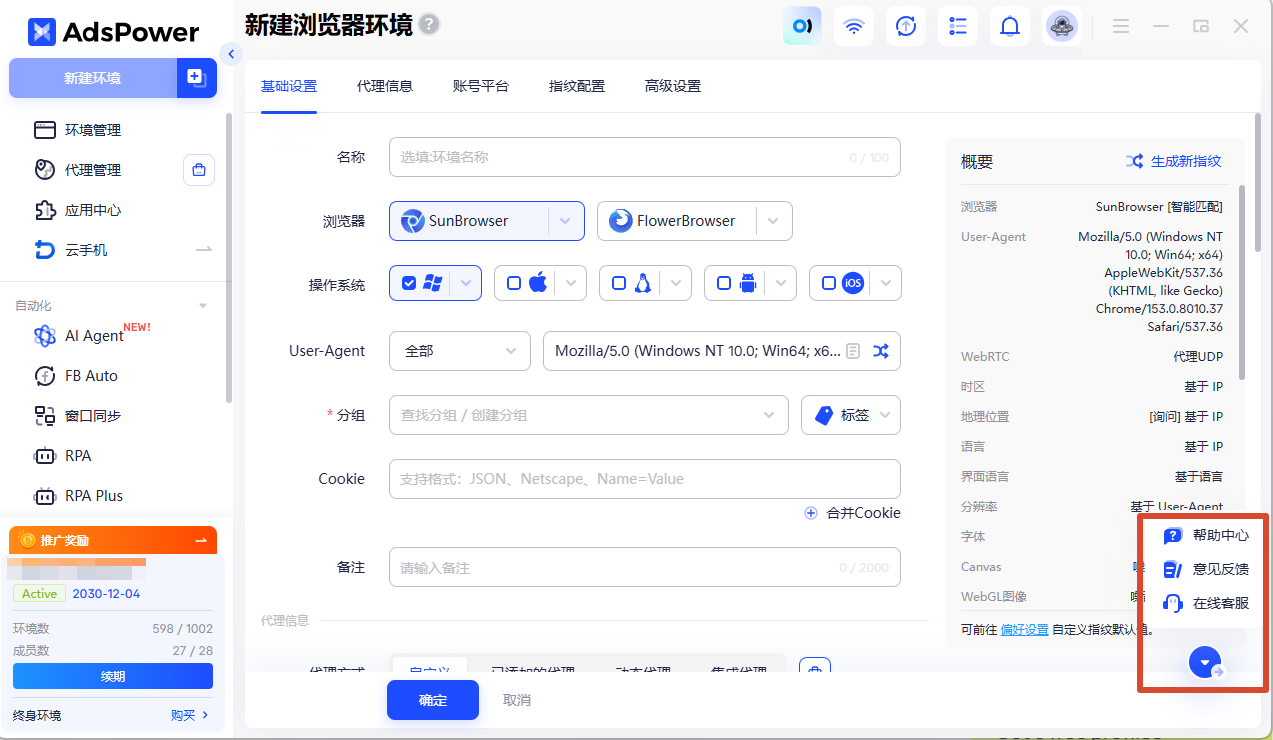Open the user avatar menu
The image size is (1273, 740).
point(1062,26)
